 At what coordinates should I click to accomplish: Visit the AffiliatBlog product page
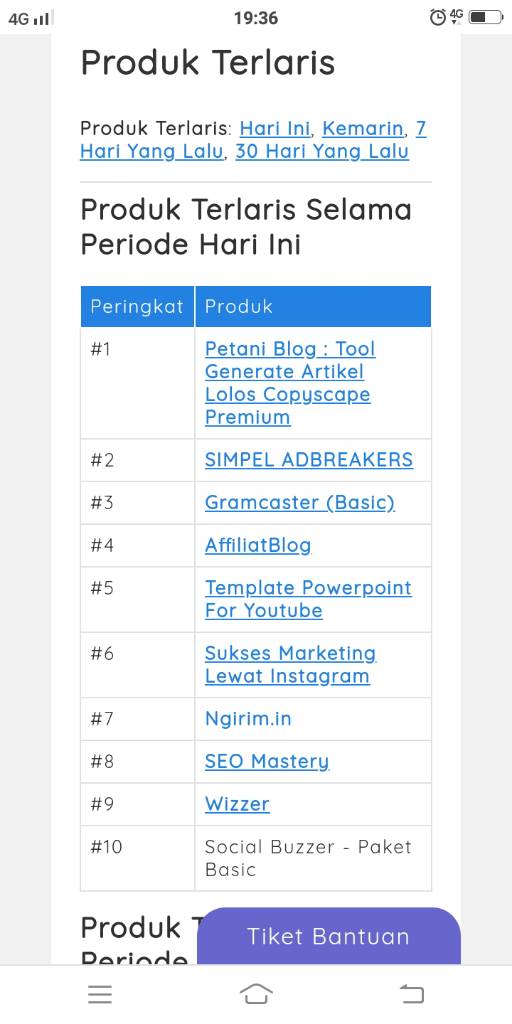pos(258,545)
